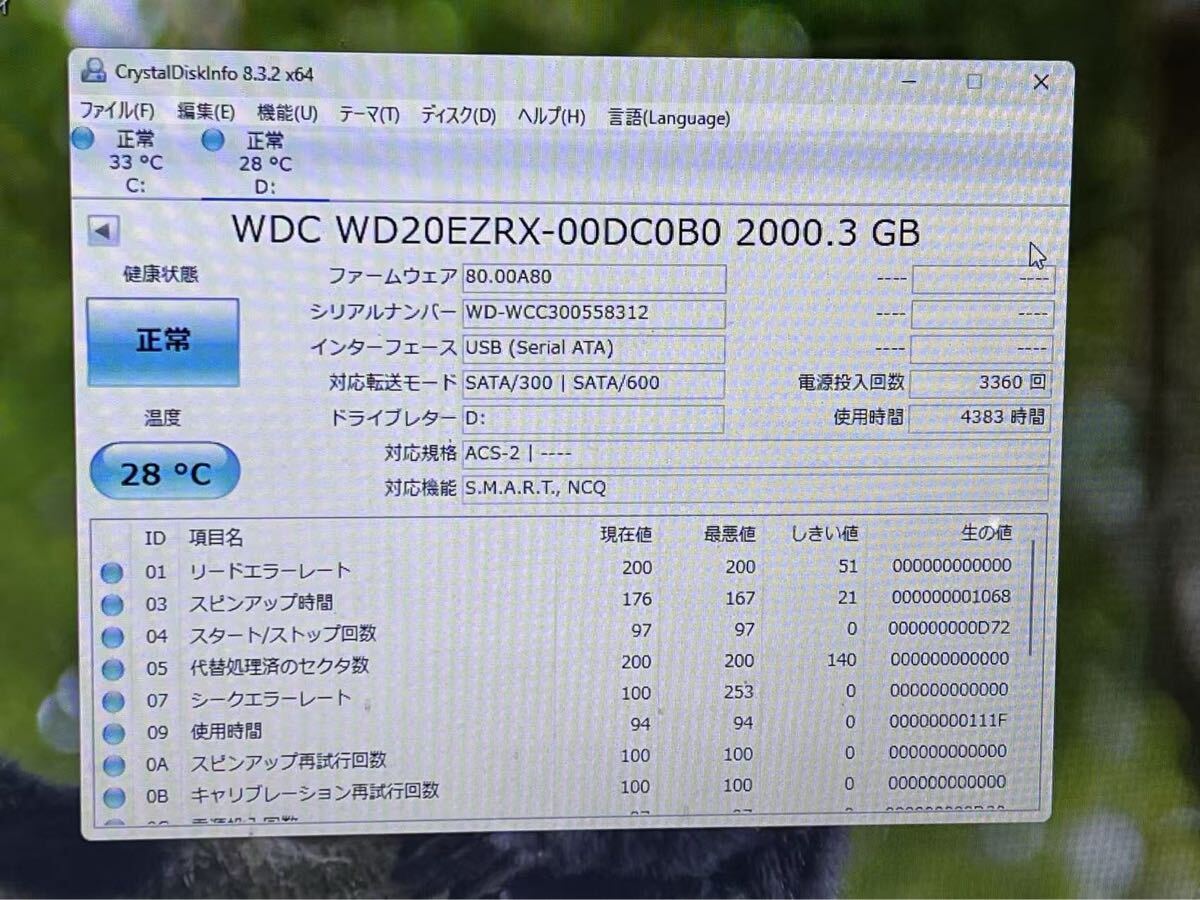
Task: Click the disk title WDC WD20EZRX-00DC0B0 2000.3 GB
Action: tap(576, 230)
